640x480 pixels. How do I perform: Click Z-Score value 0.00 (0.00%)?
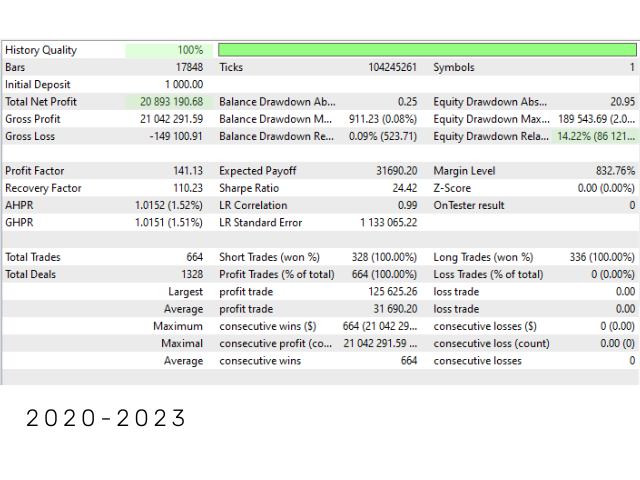pyautogui.click(x=606, y=188)
